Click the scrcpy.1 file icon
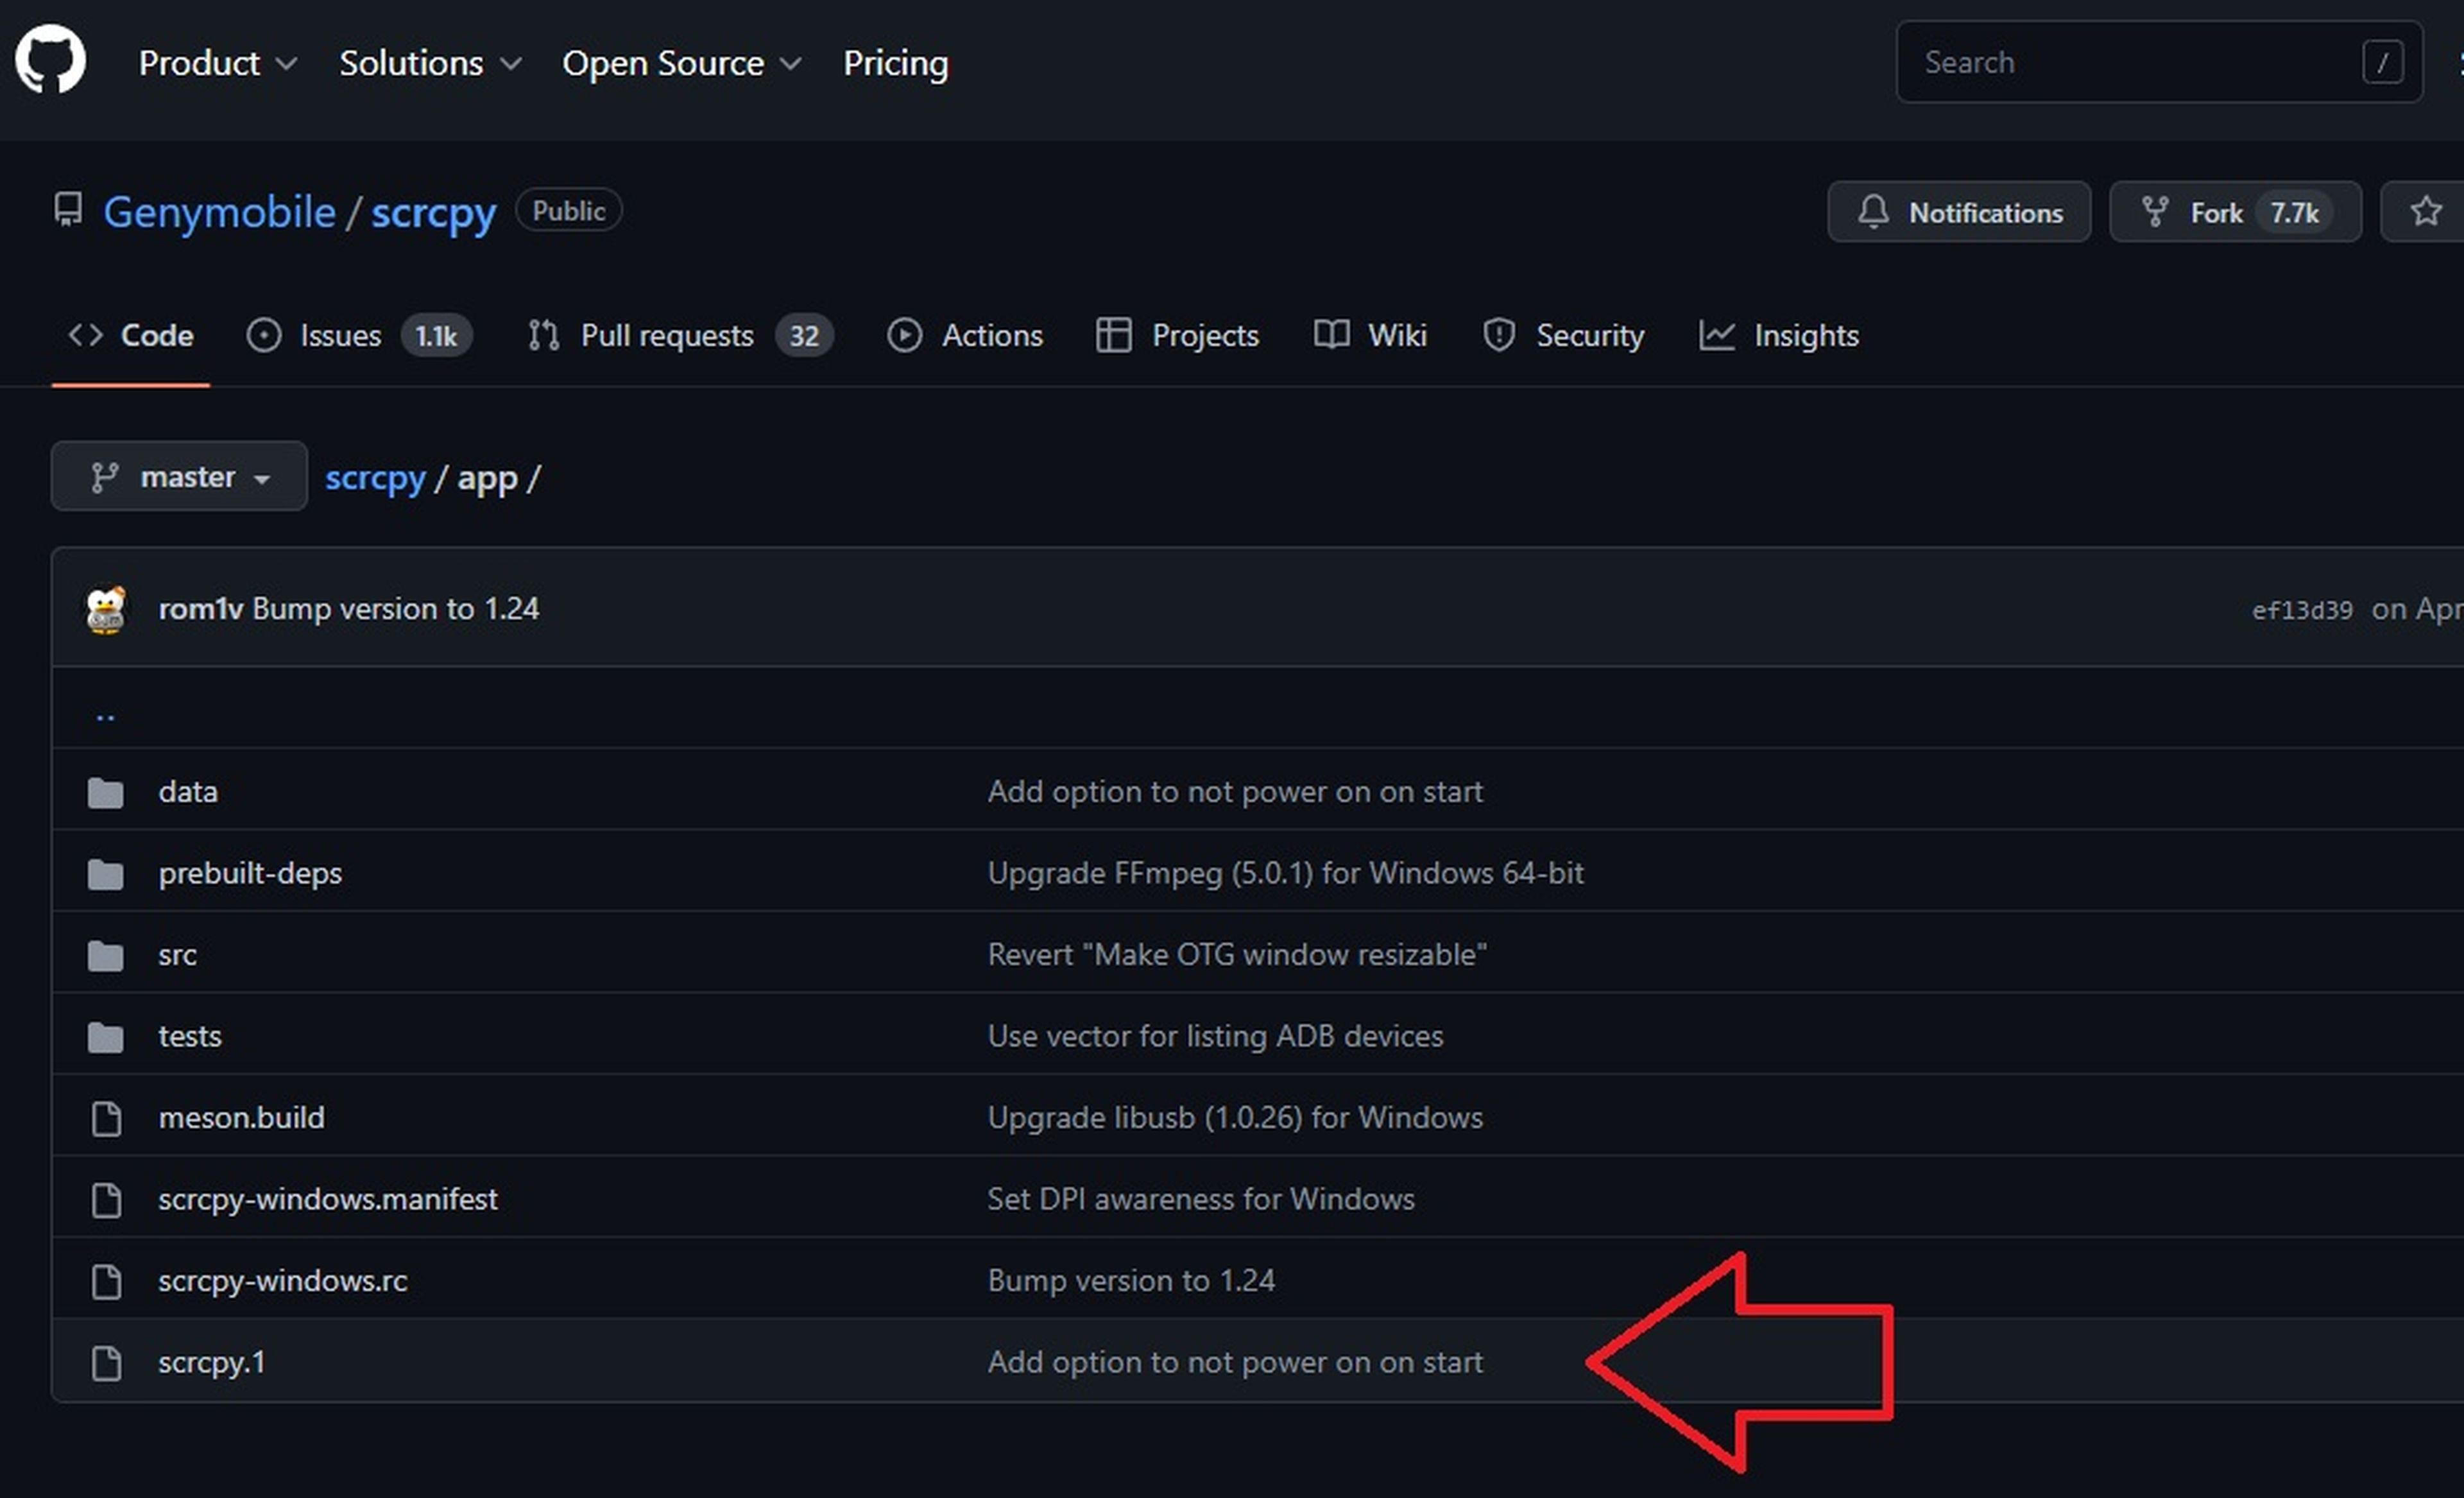This screenshot has width=2464, height=1498. tap(106, 1363)
